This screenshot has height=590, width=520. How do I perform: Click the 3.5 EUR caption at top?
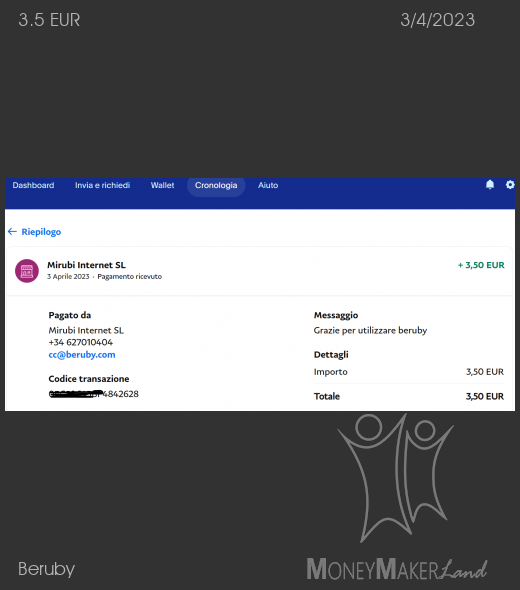pos(49,20)
